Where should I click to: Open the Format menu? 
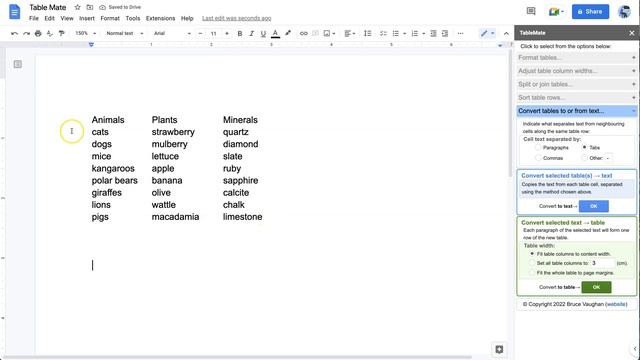[110, 18]
